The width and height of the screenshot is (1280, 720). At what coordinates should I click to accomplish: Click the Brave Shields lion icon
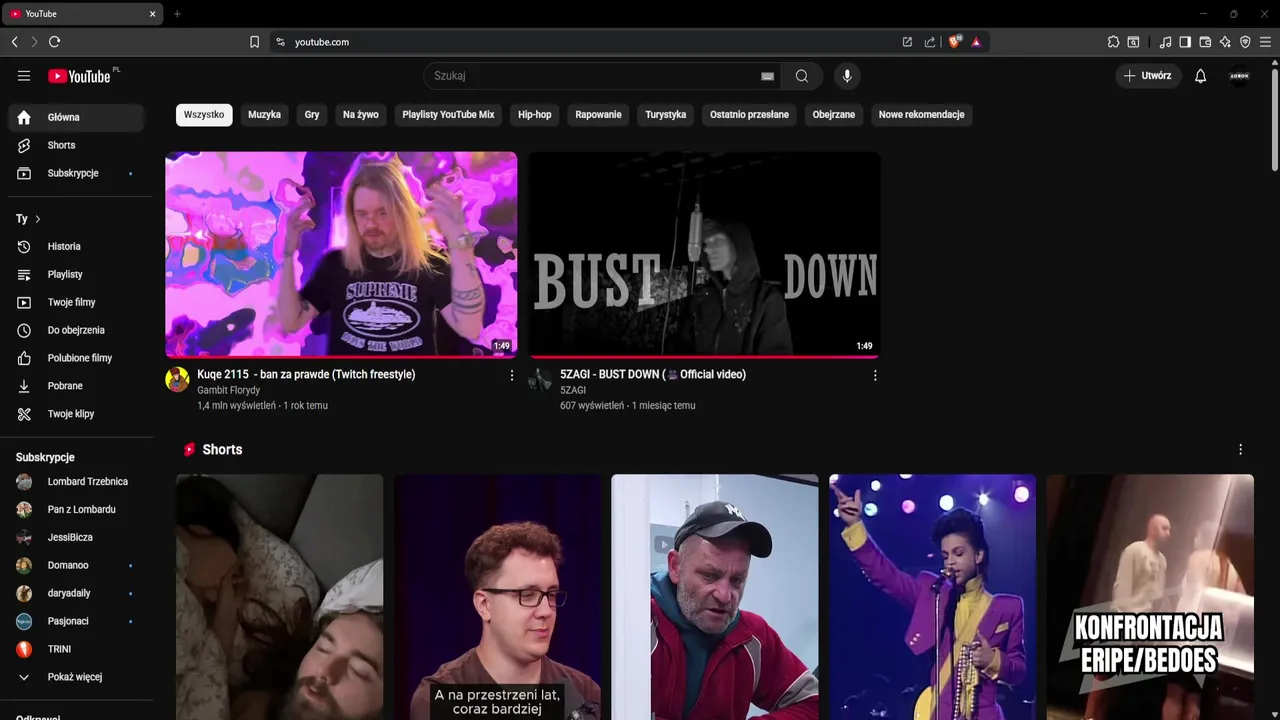(954, 42)
